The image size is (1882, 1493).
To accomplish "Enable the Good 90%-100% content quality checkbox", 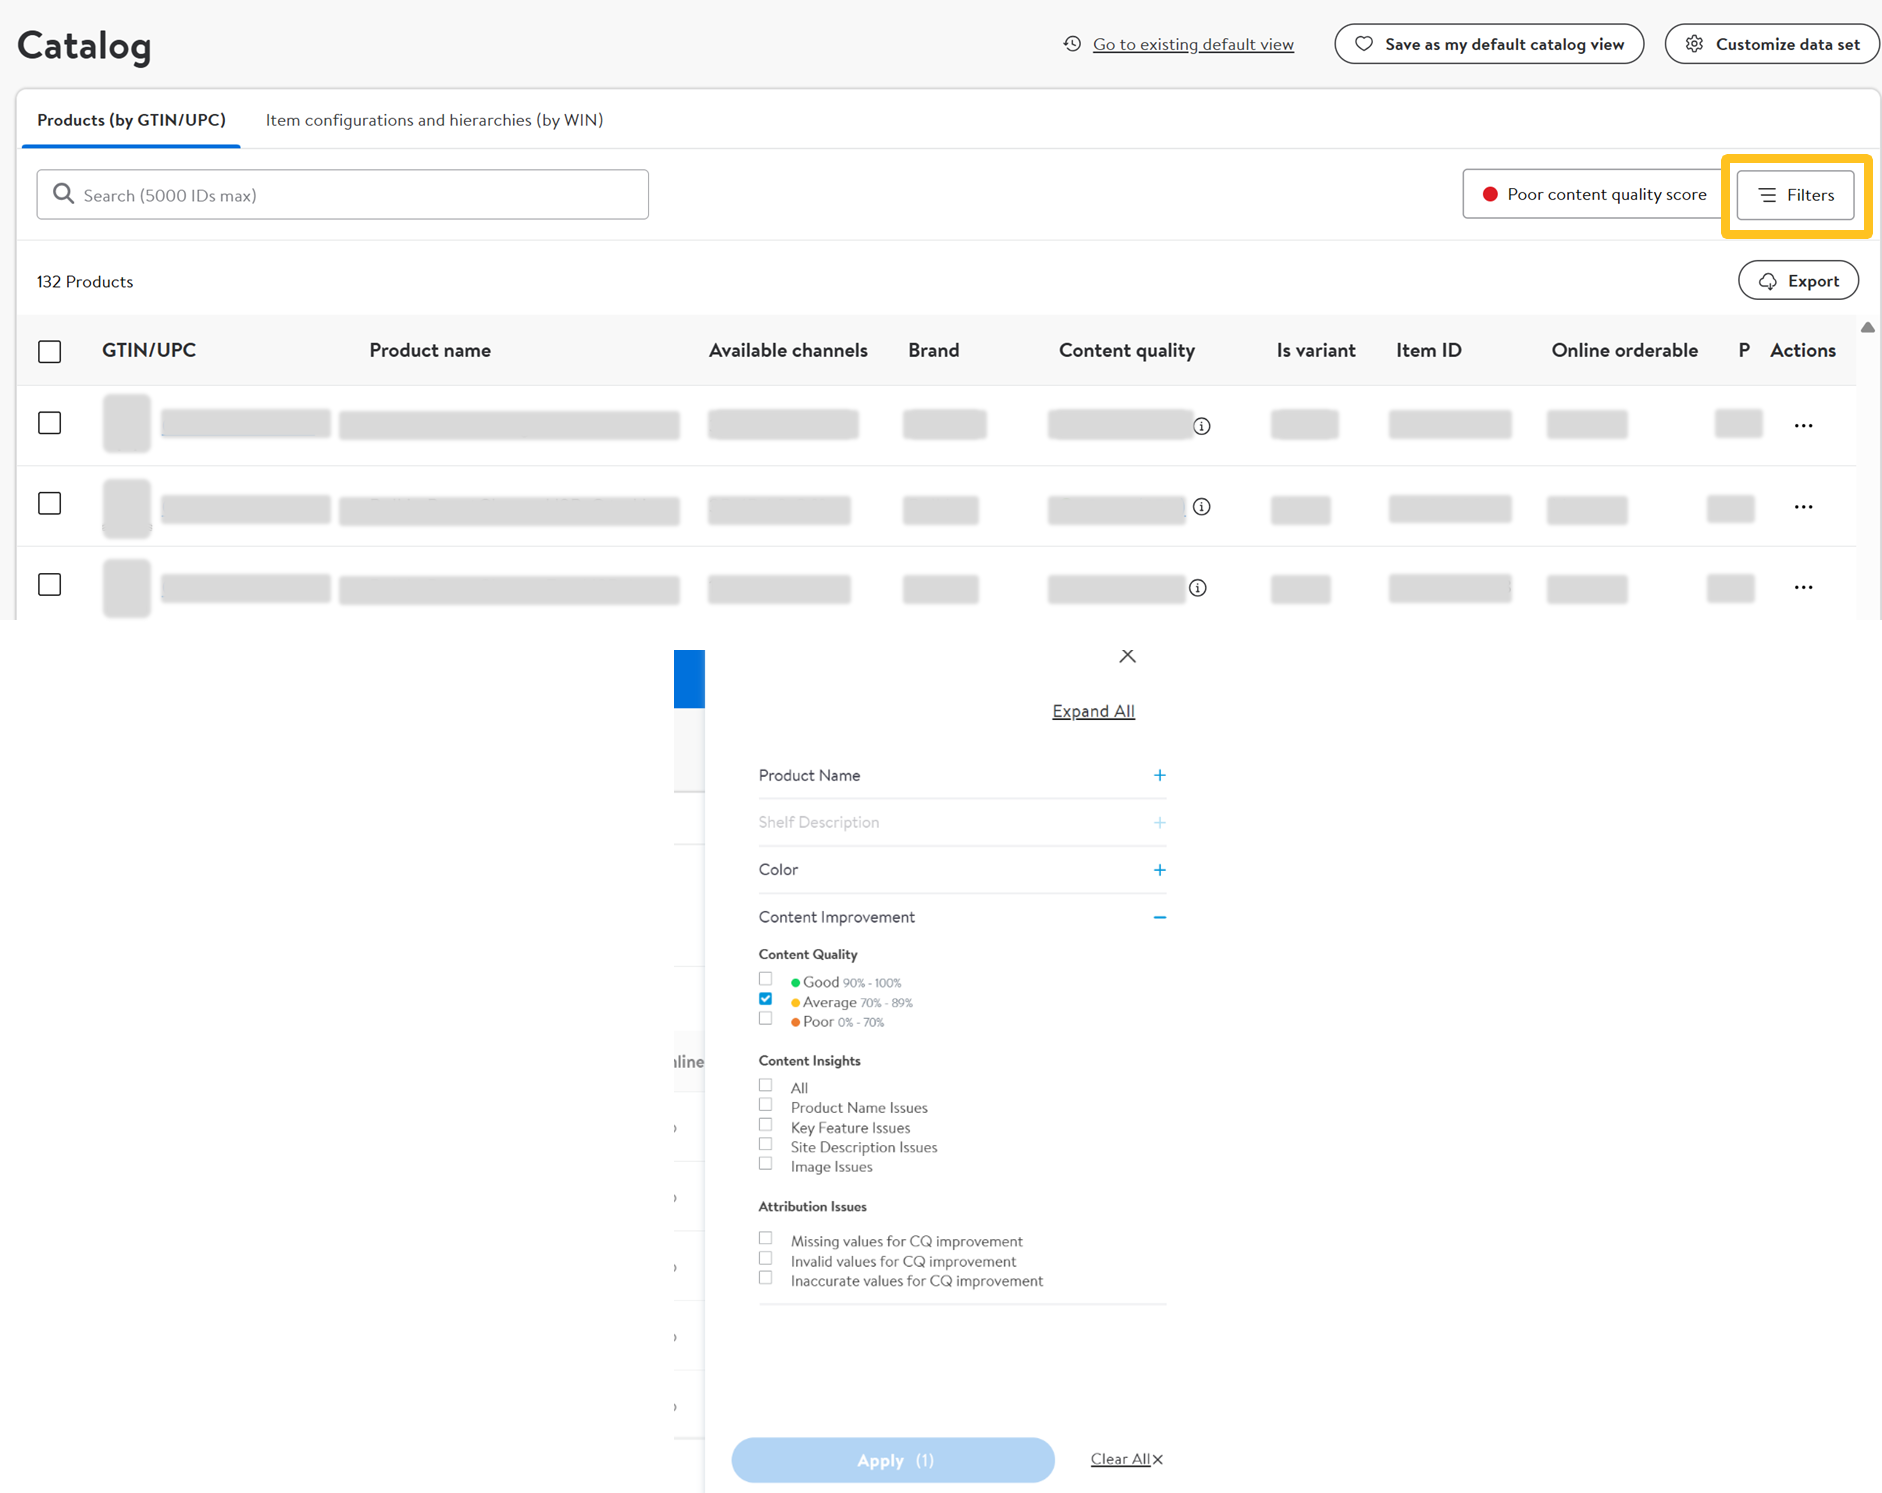I will click(766, 979).
